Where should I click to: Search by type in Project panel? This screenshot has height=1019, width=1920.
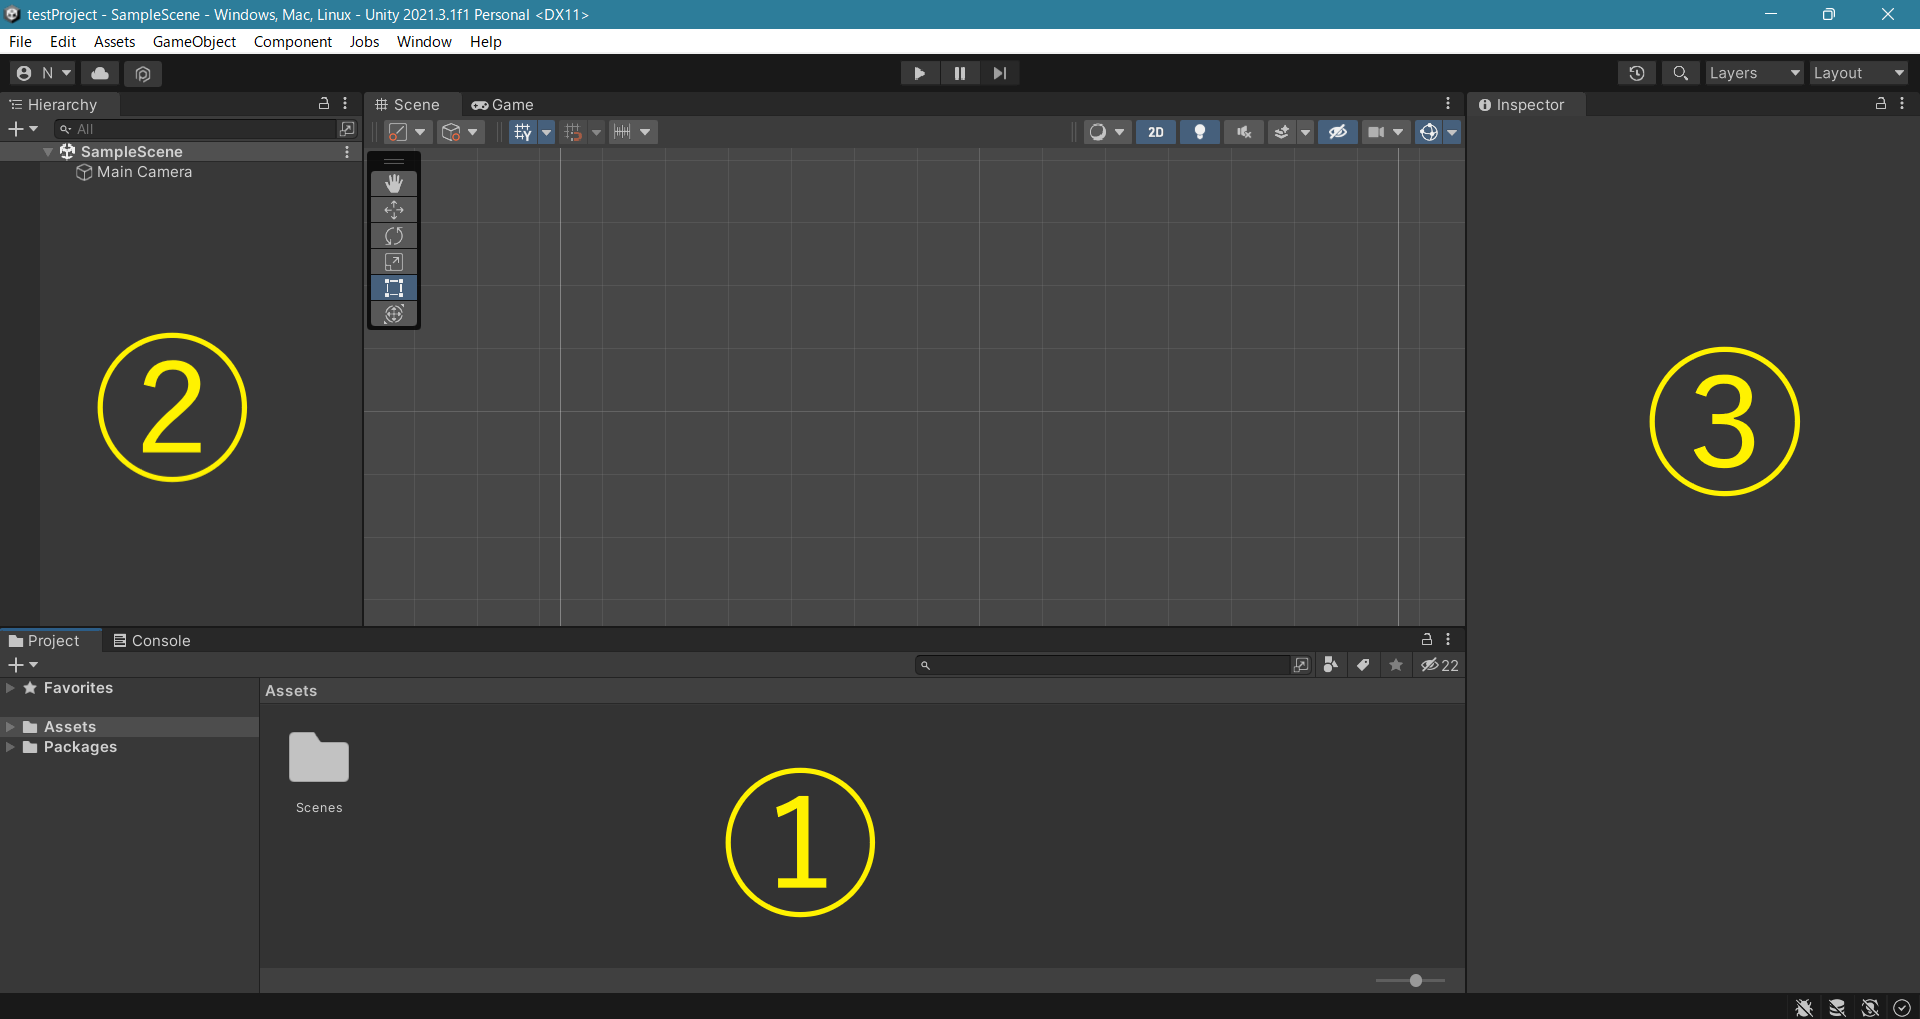pos(1331,665)
